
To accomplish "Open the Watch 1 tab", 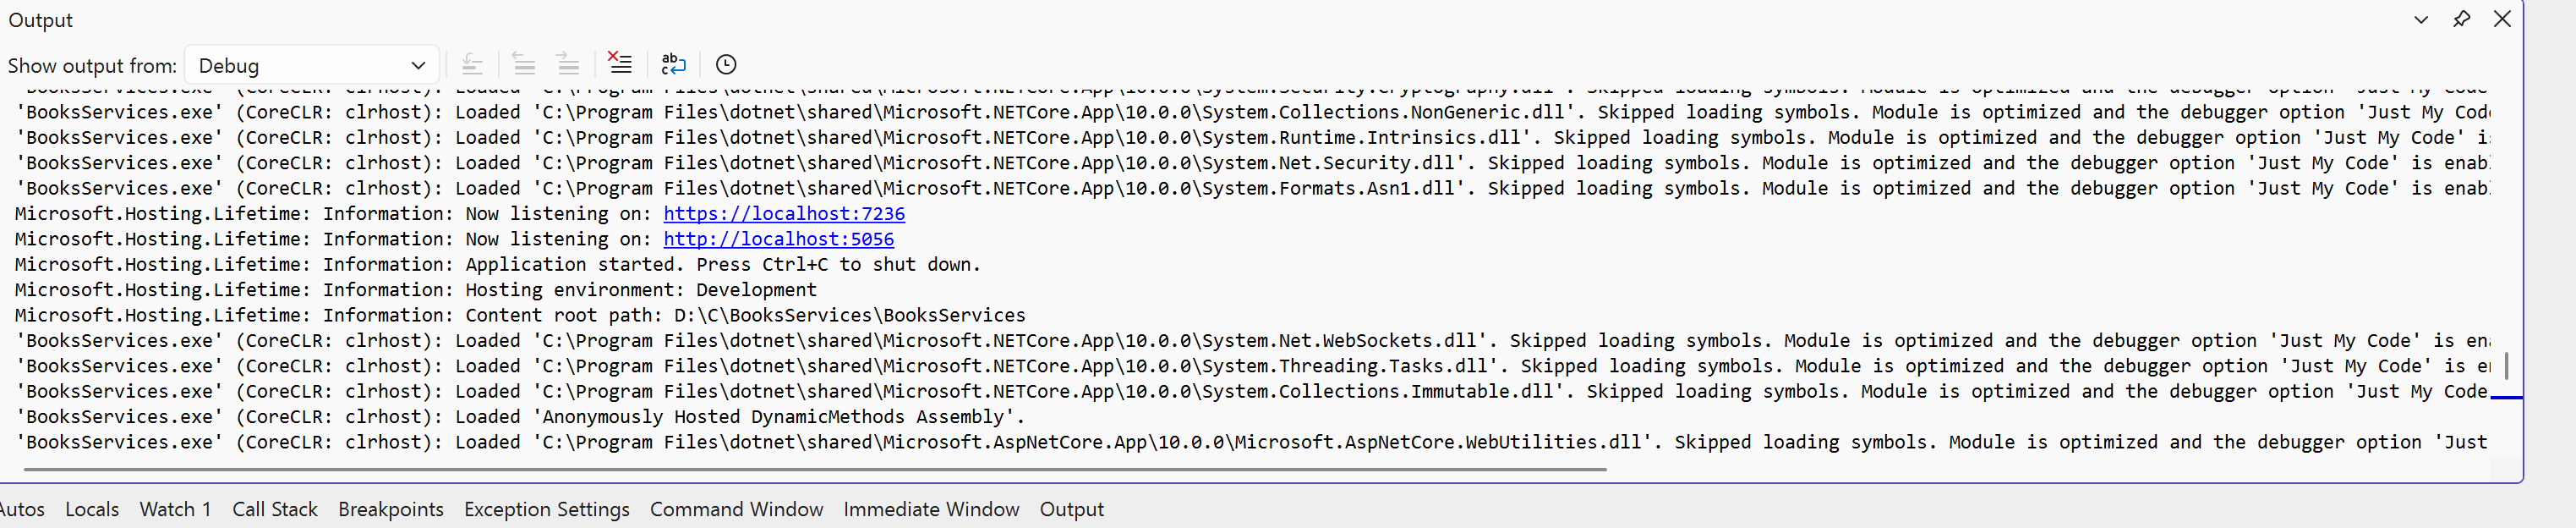I will (175, 509).
